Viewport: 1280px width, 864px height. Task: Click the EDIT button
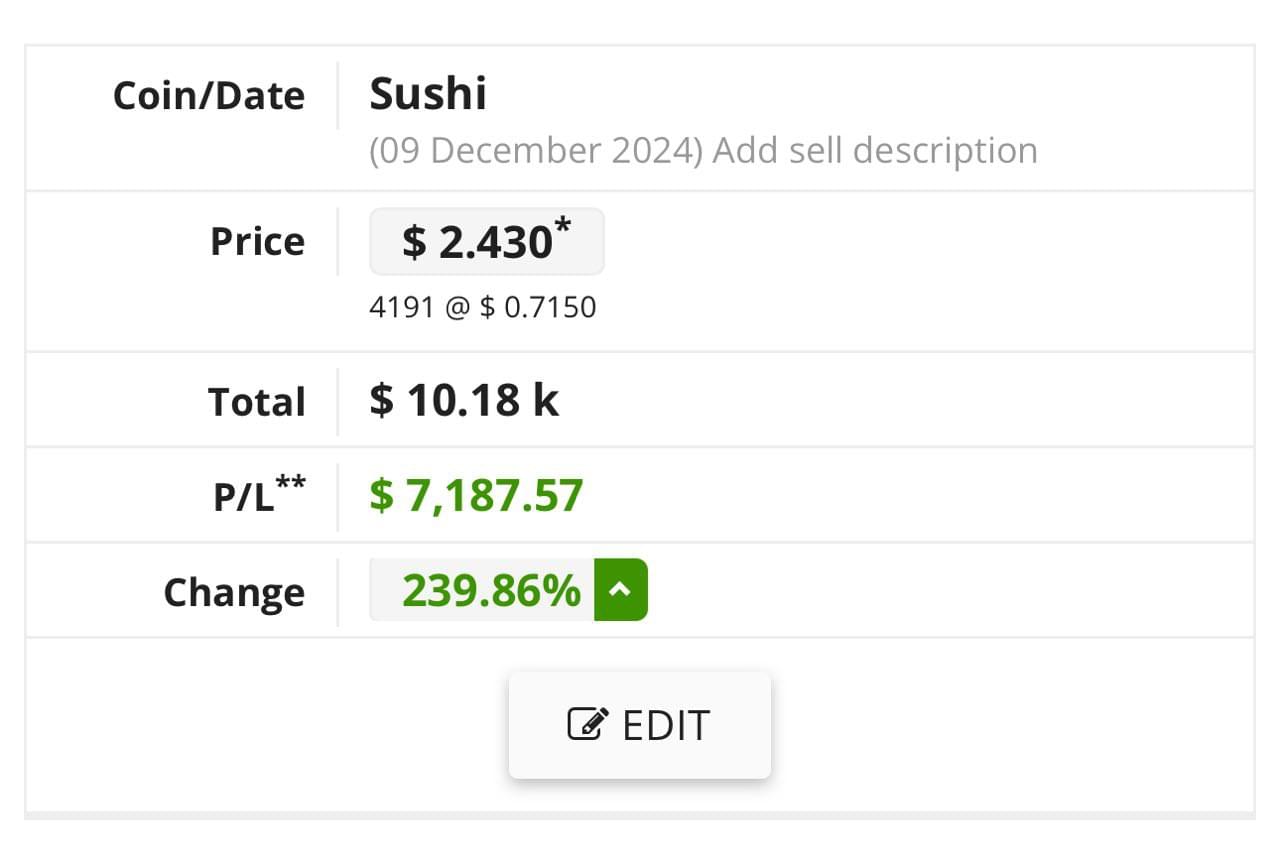click(640, 725)
